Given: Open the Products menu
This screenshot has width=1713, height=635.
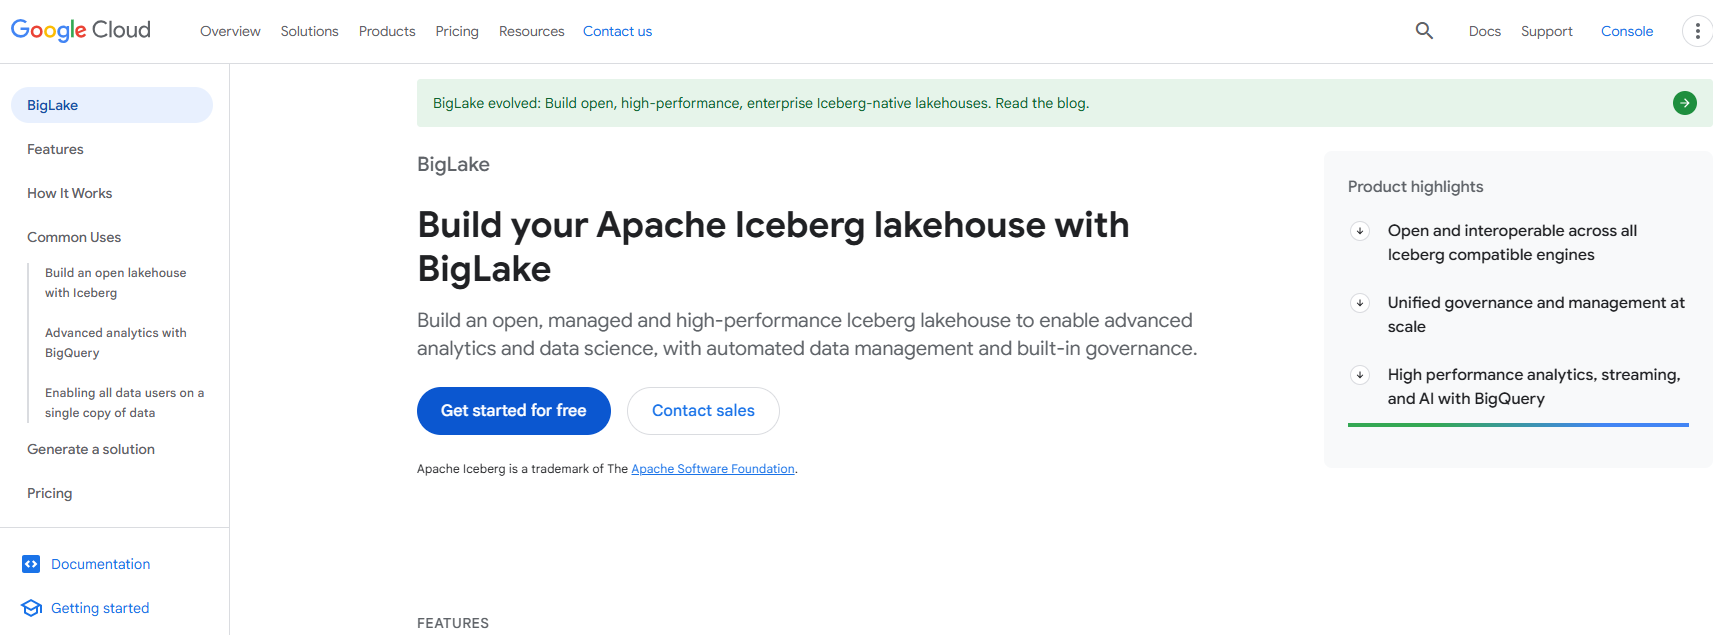Looking at the screenshot, I should coord(387,31).
